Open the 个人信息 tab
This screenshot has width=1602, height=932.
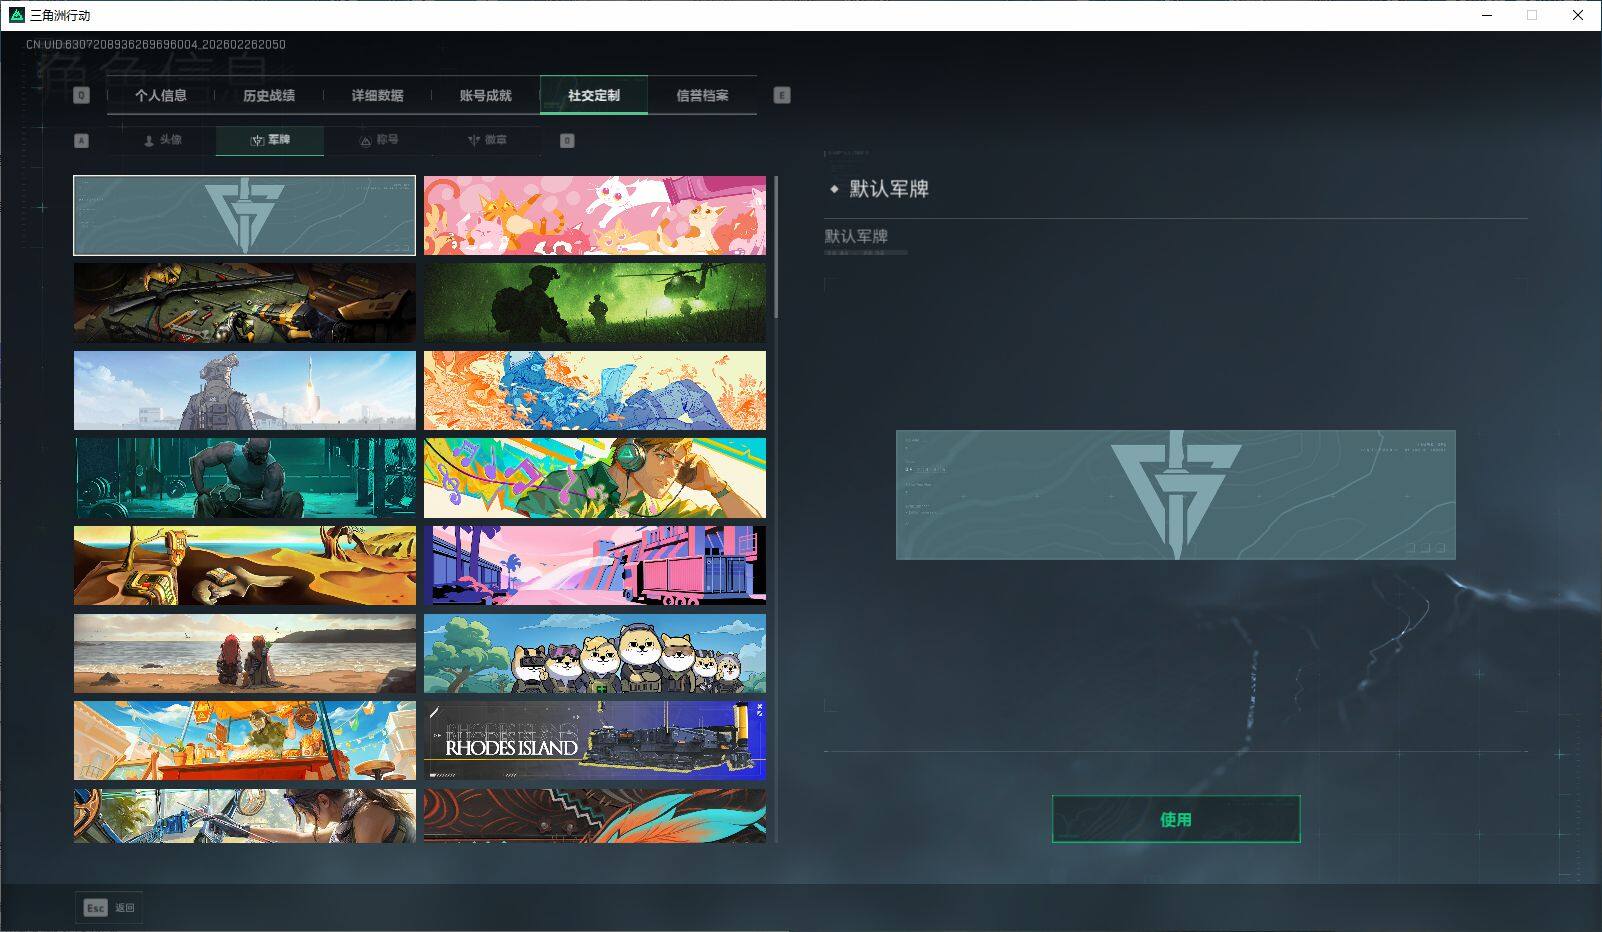click(x=161, y=95)
